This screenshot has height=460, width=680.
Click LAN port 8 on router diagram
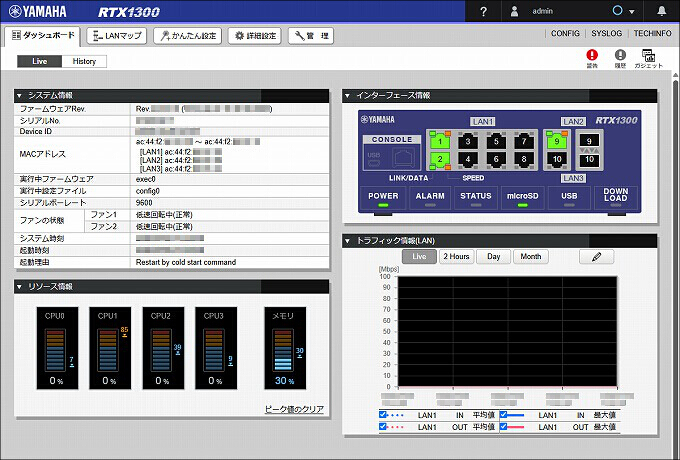[x=523, y=159]
